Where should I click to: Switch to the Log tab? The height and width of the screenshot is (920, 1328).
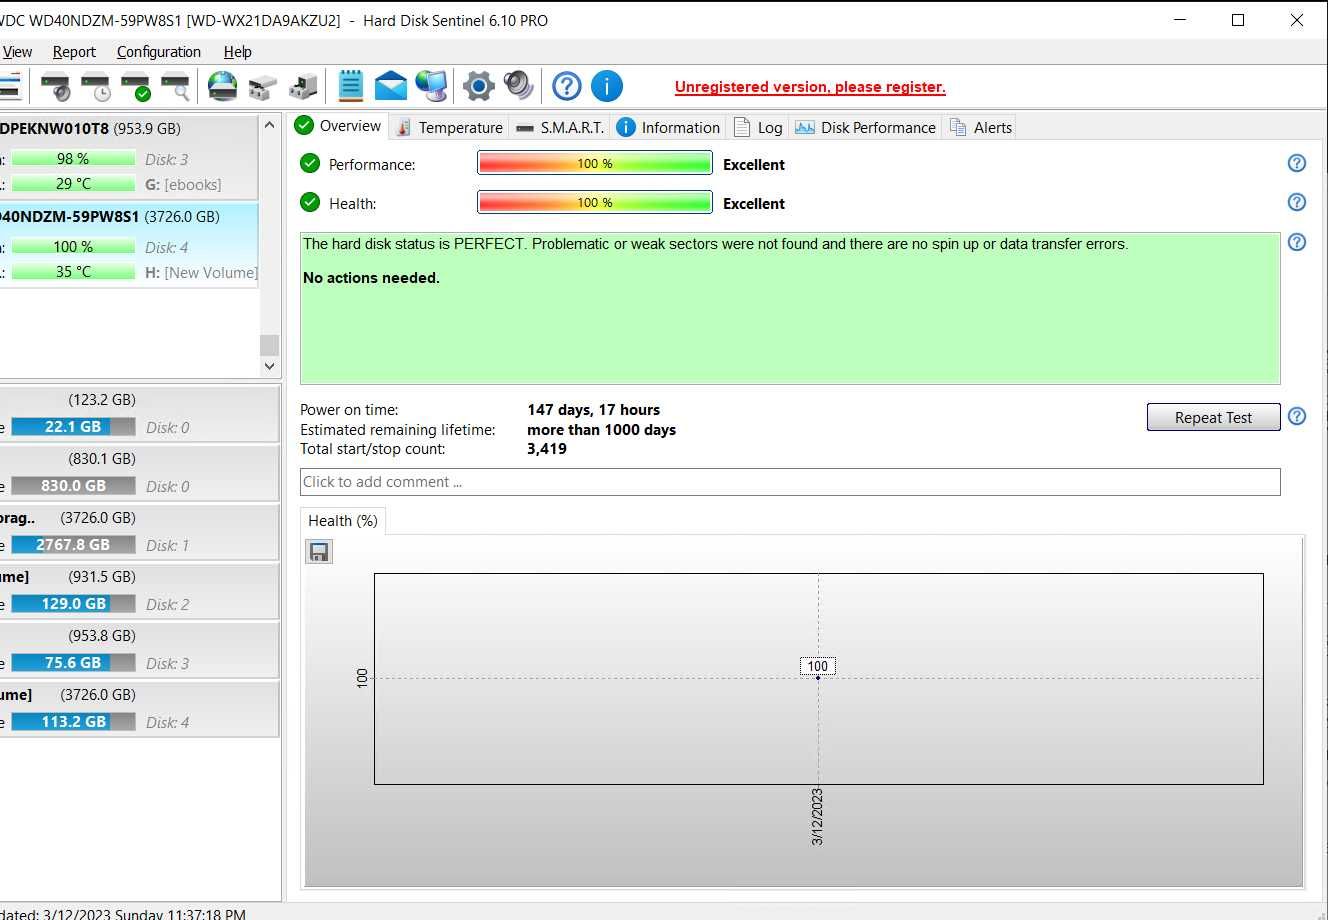(758, 127)
